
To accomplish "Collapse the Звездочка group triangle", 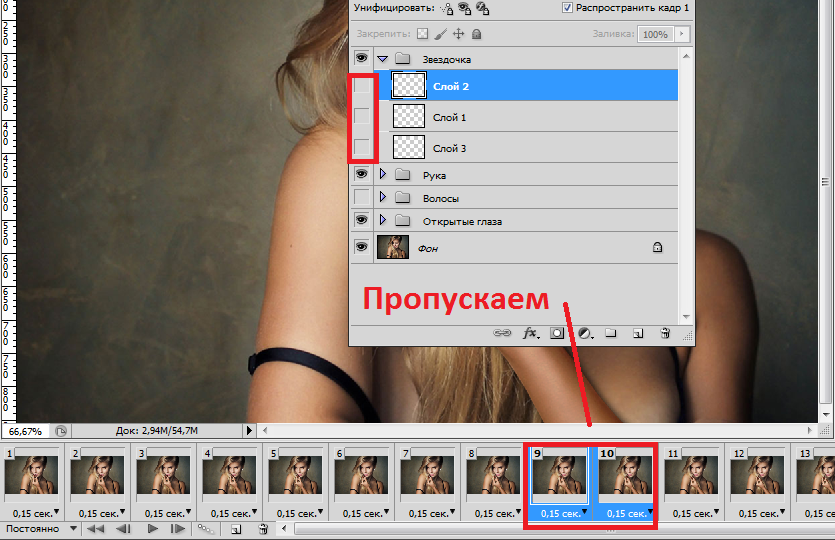I will [x=382, y=59].
